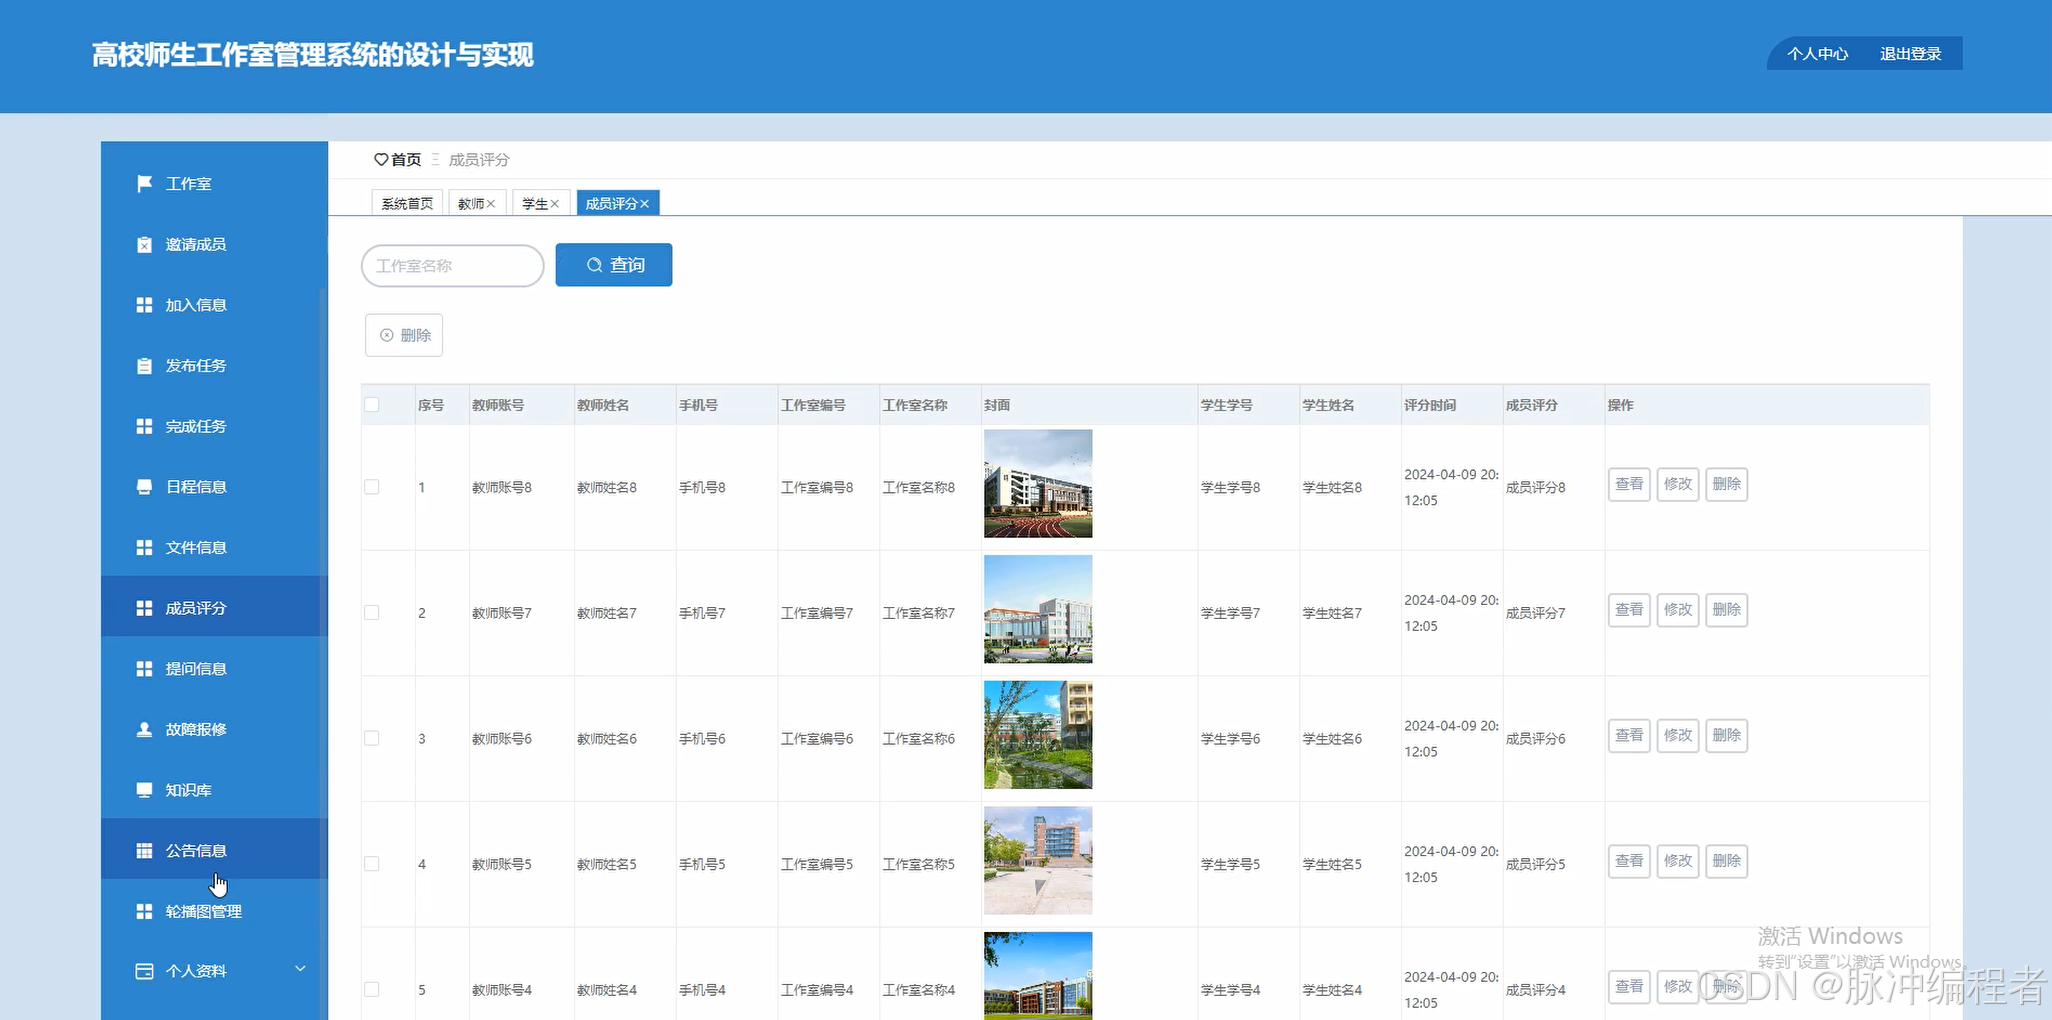Viewport: 2052px width, 1020px height.
Task: Click the grid icon beside 提问信息
Action: coord(144,669)
